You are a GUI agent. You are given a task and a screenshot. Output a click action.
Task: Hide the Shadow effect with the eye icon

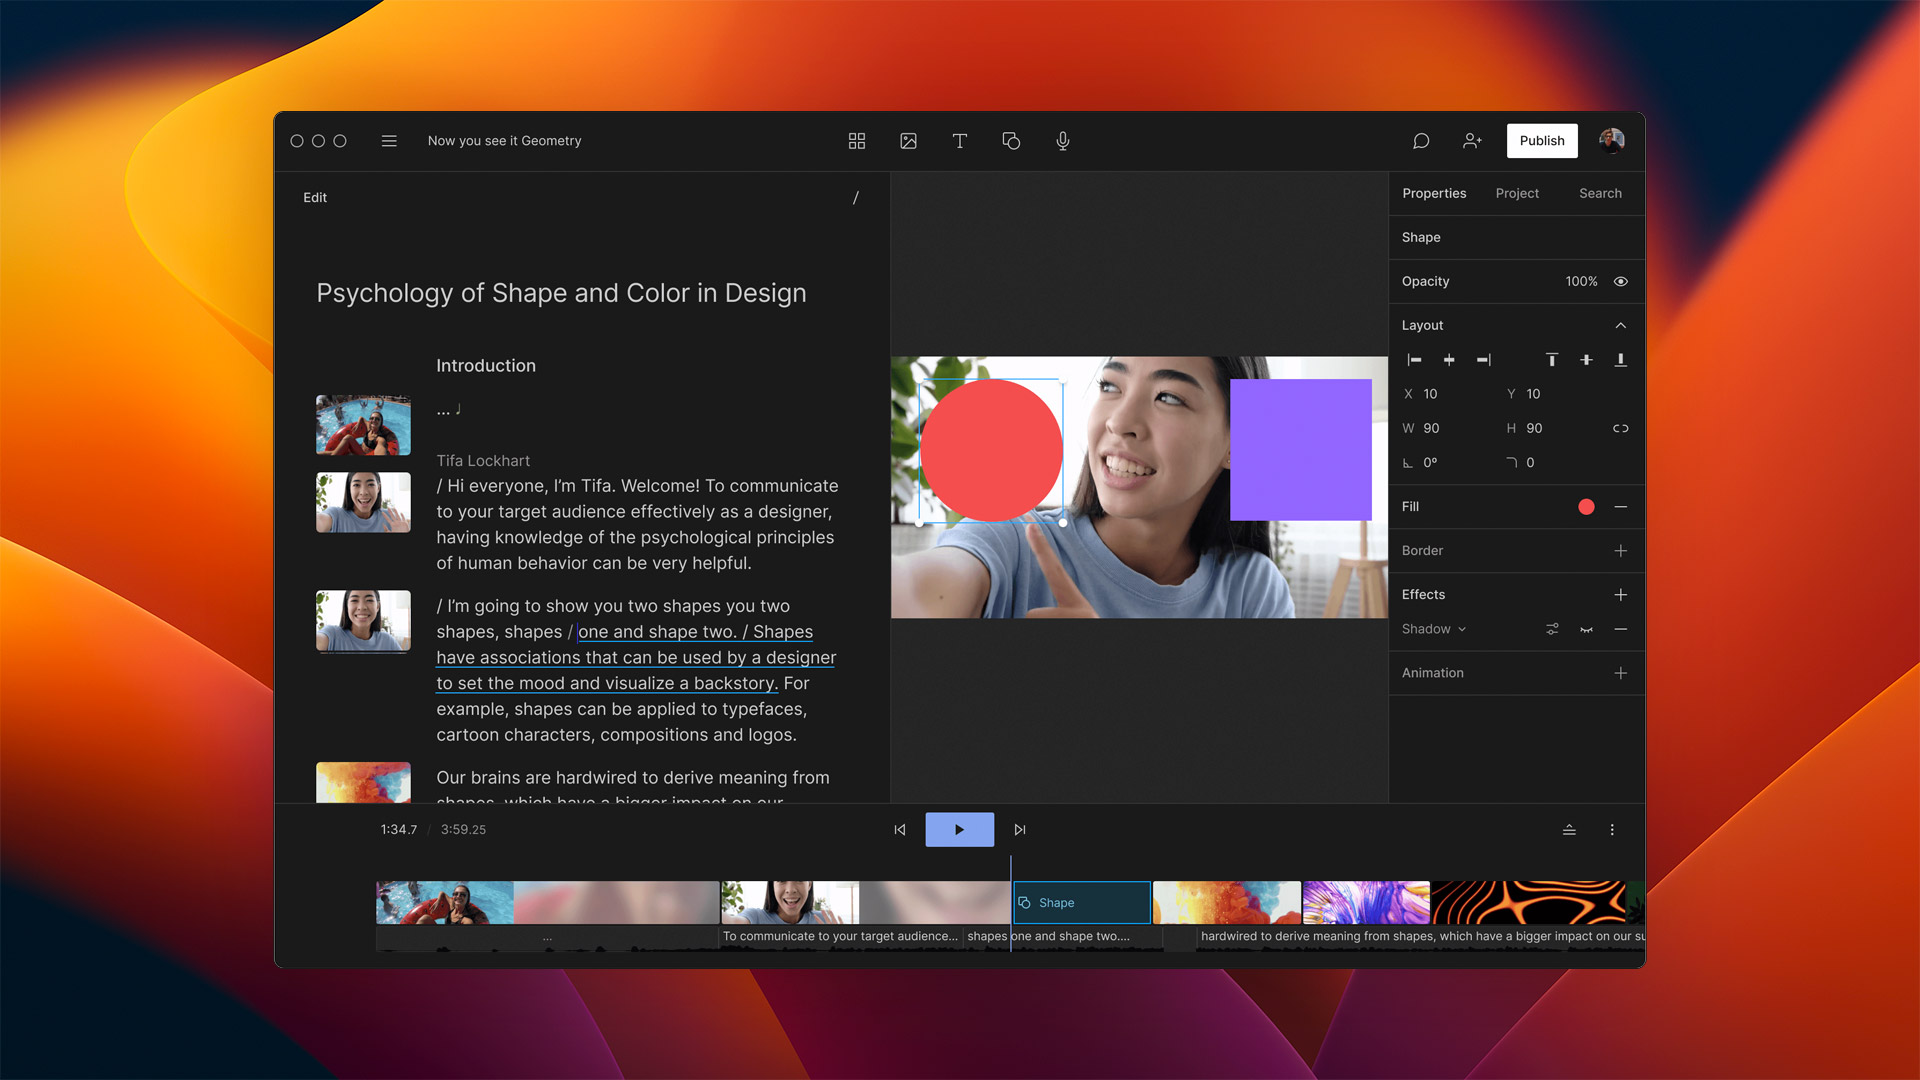(1587, 629)
